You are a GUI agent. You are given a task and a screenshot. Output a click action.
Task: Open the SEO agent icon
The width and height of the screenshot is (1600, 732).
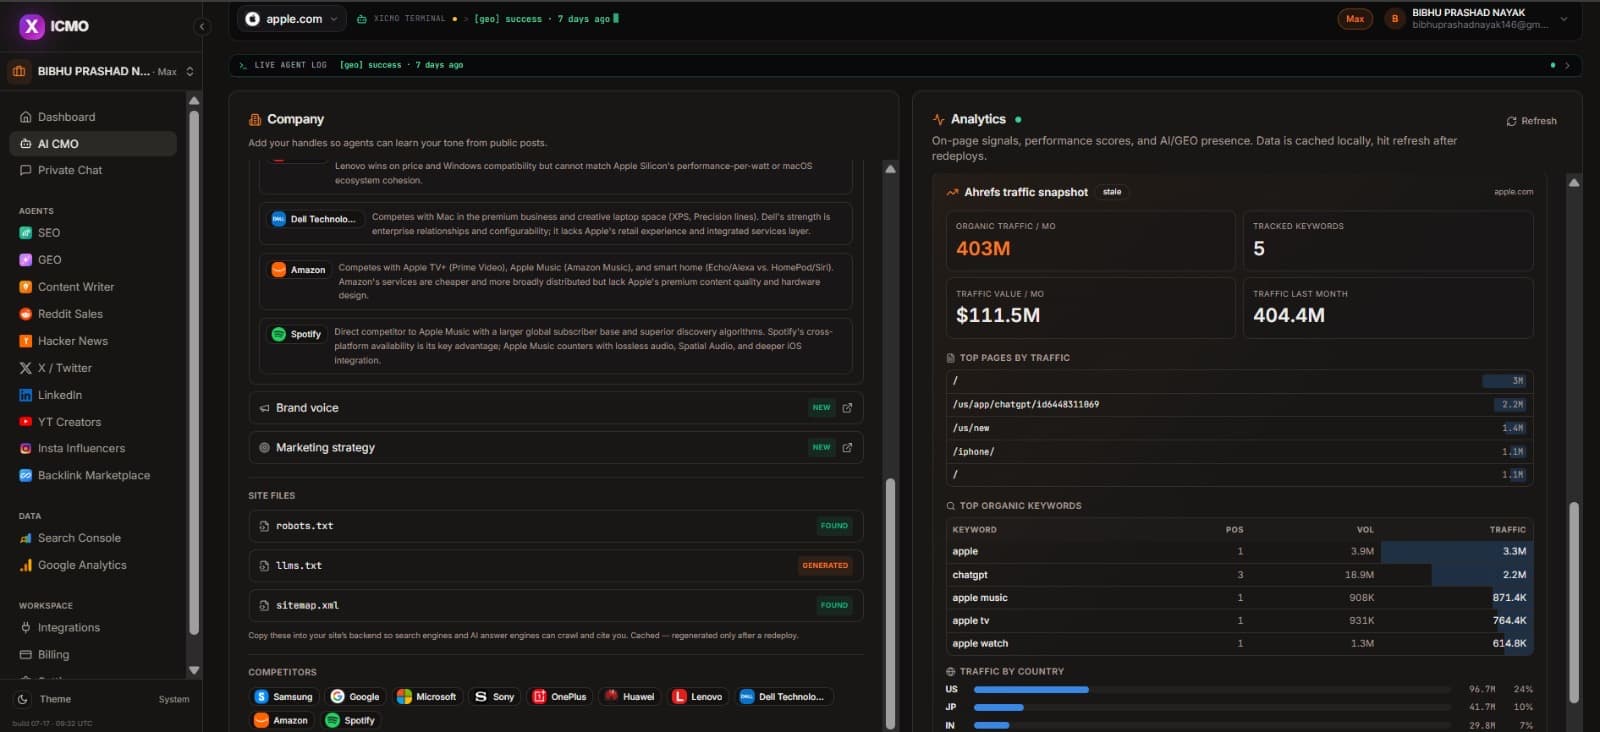[26, 233]
